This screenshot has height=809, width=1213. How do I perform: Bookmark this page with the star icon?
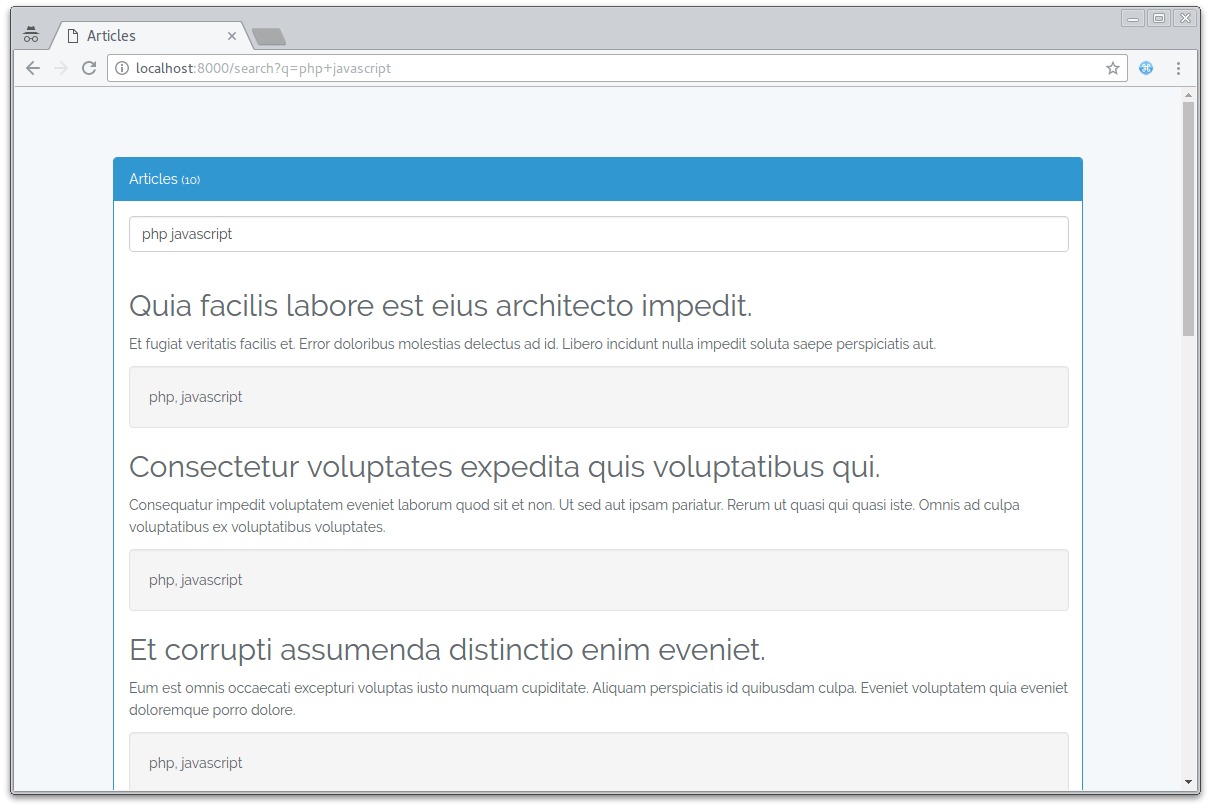pos(1112,68)
